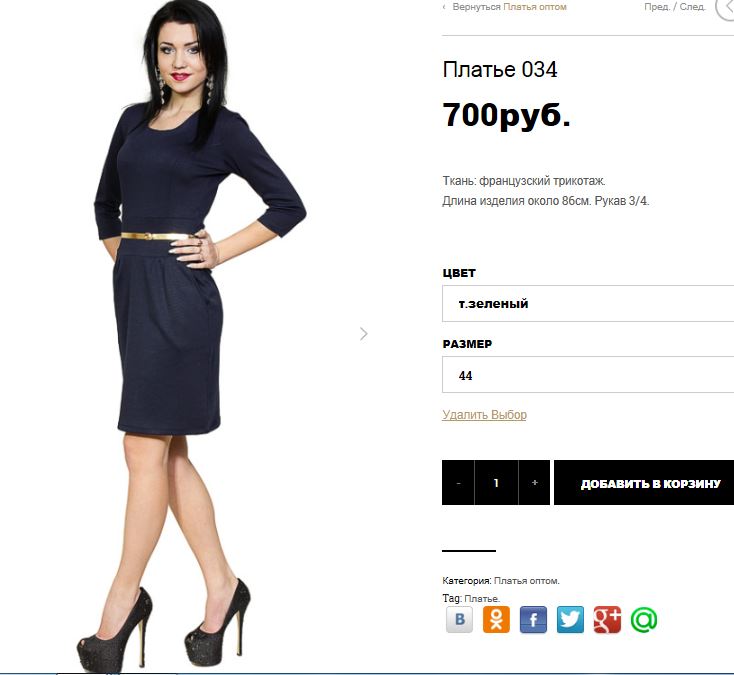This screenshot has height=675, width=734.
Task: Share product on VKontakte icon
Action: tap(459, 619)
